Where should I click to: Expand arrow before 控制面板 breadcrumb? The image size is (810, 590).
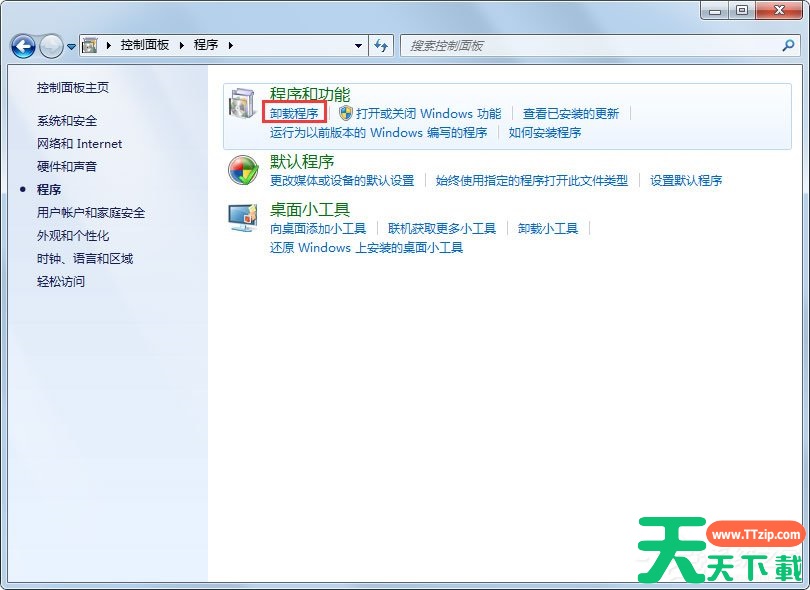coord(109,45)
